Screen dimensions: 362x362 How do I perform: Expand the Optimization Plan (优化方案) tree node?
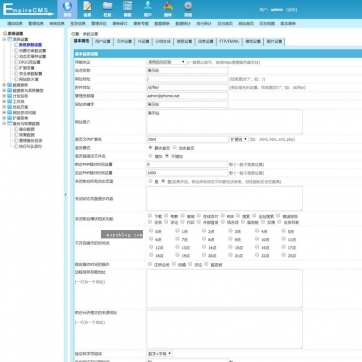(4, 107)
